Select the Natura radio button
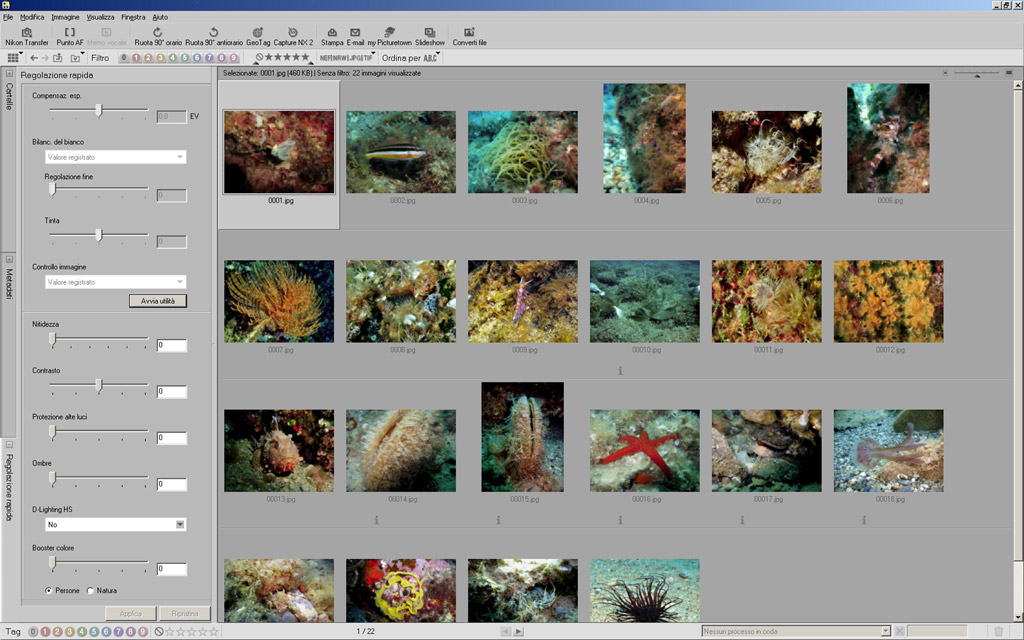1024x640 pixels. click(91, 590)
